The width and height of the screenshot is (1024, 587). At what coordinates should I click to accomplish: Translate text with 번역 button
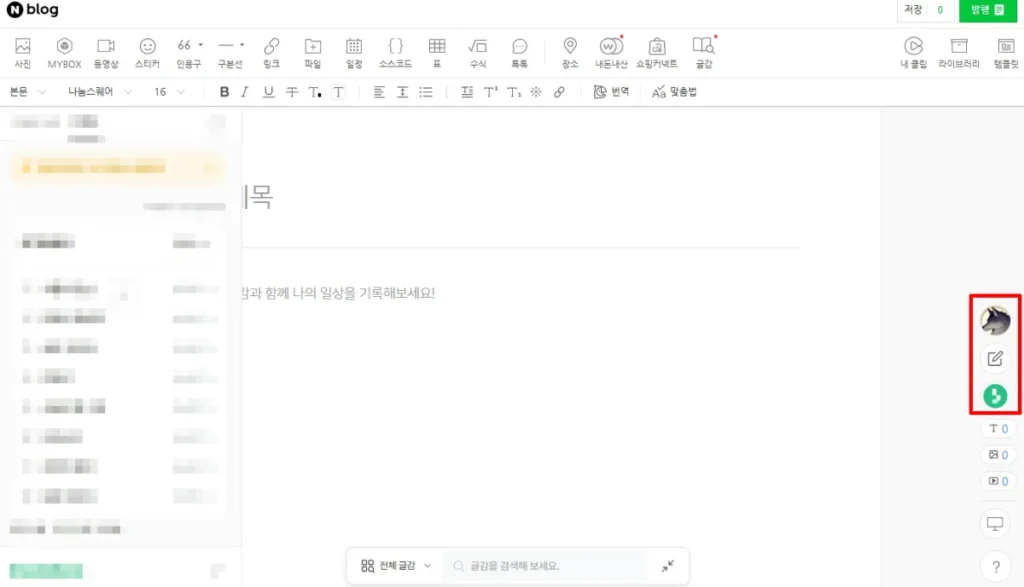pyautogui.click(x=611, y=92)
